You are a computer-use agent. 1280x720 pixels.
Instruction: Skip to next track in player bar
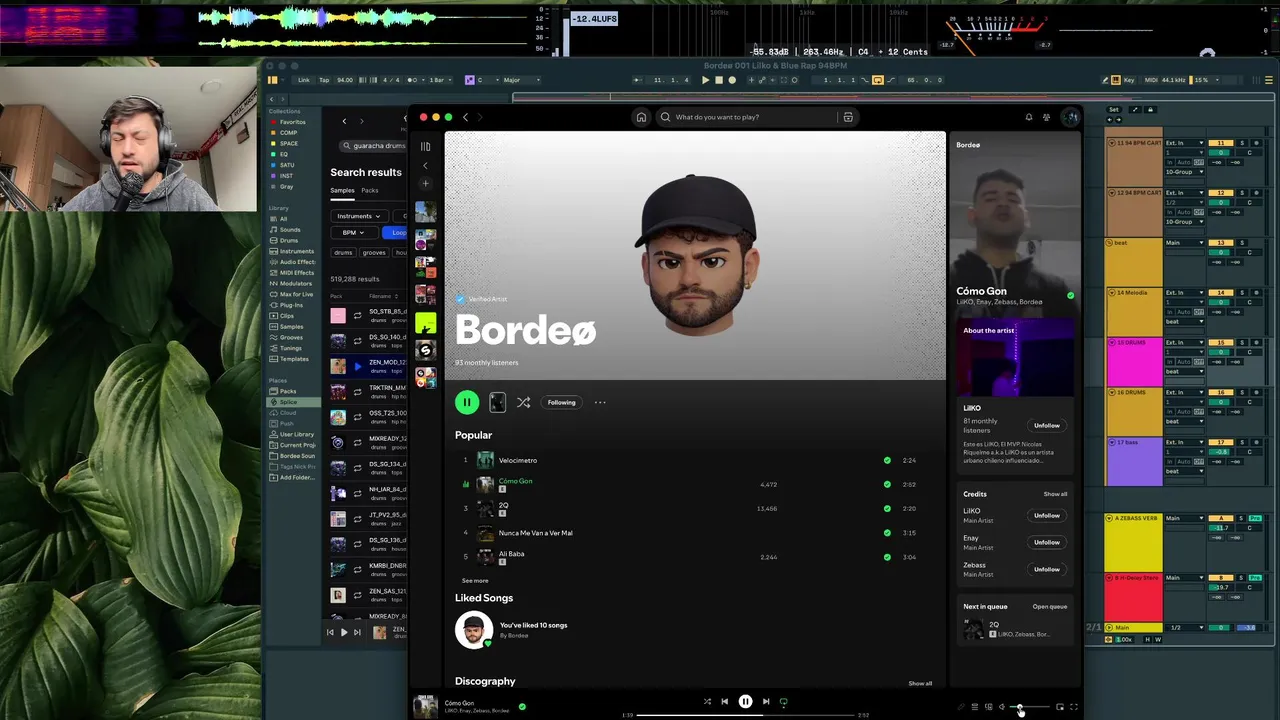click(766, 702)
